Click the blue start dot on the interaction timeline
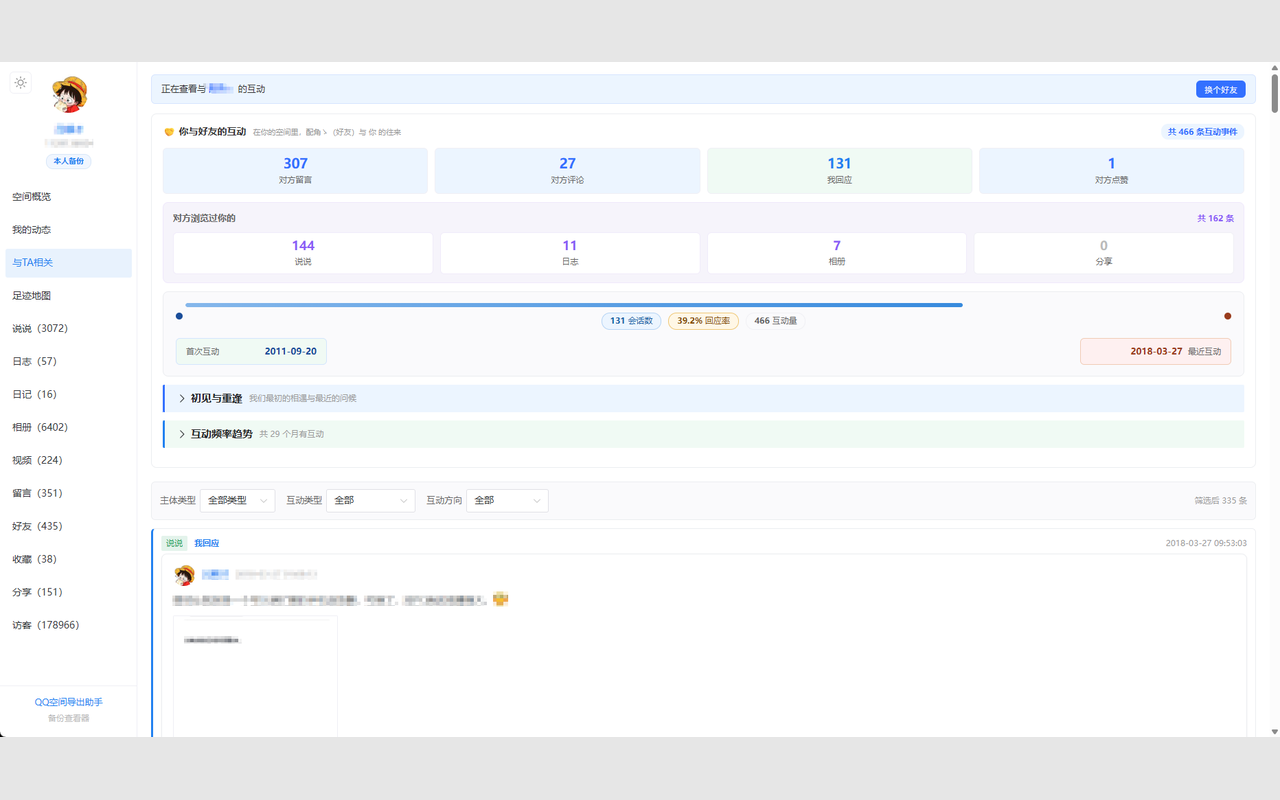This screenshot has width=1280, height=800. coord(179,316)
